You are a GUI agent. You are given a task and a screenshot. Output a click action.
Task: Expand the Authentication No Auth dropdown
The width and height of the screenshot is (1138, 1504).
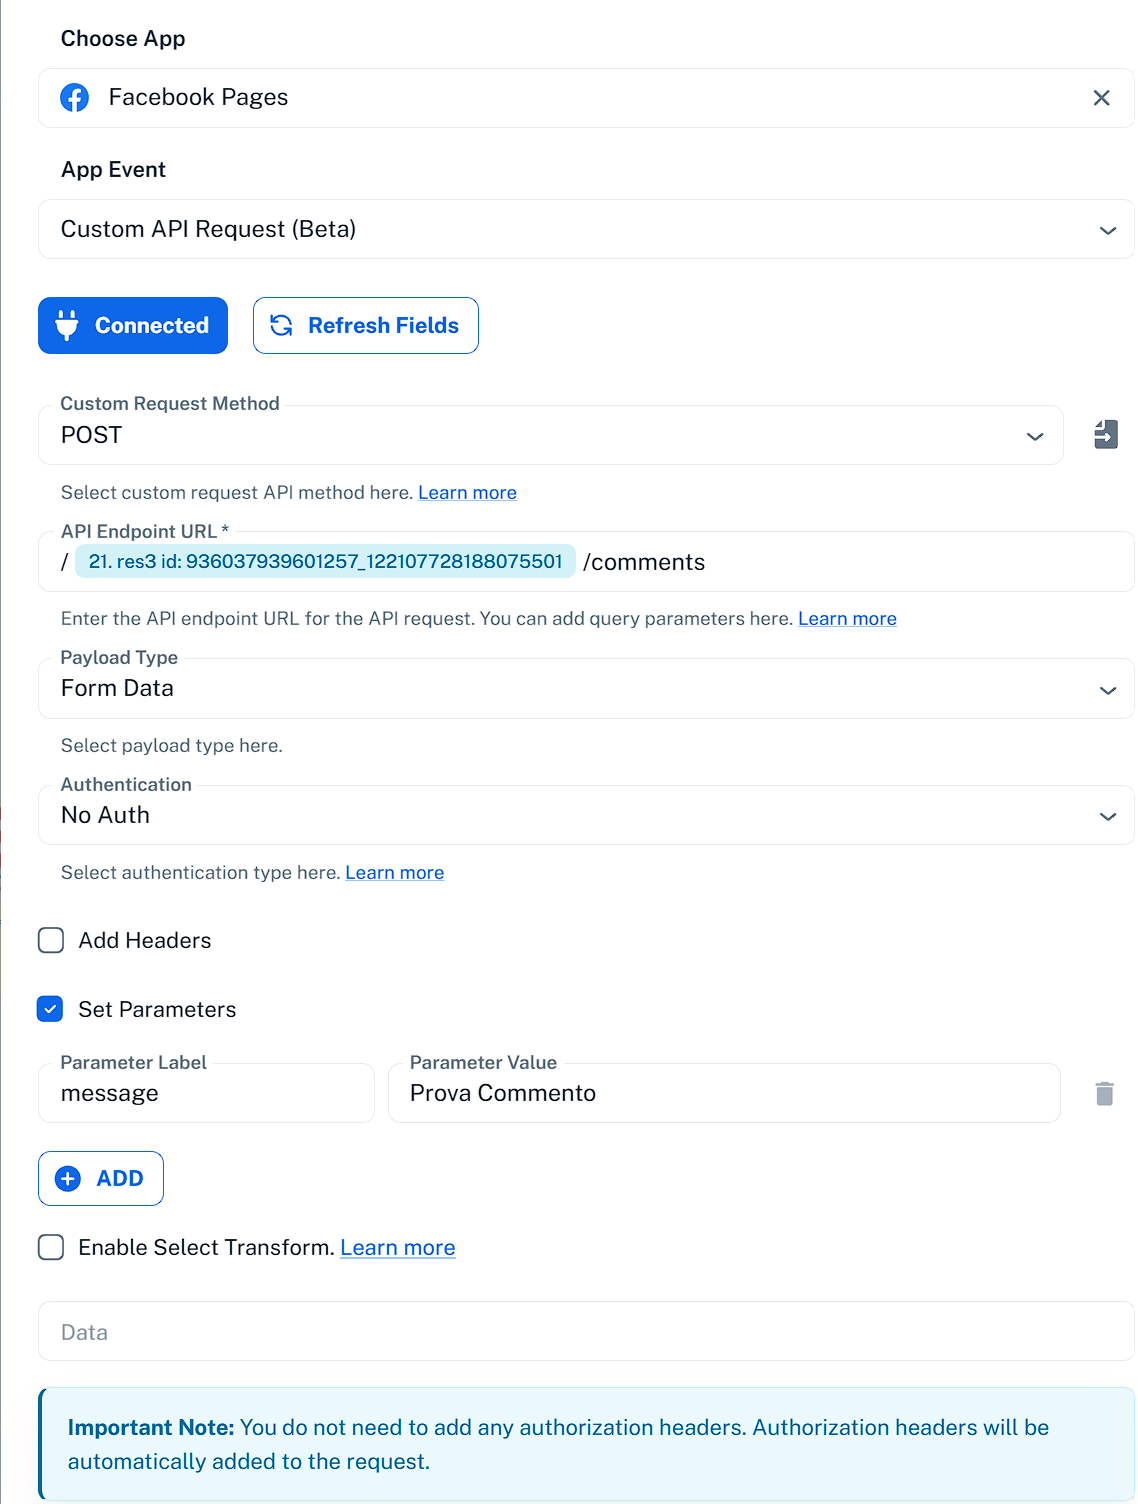586,815
